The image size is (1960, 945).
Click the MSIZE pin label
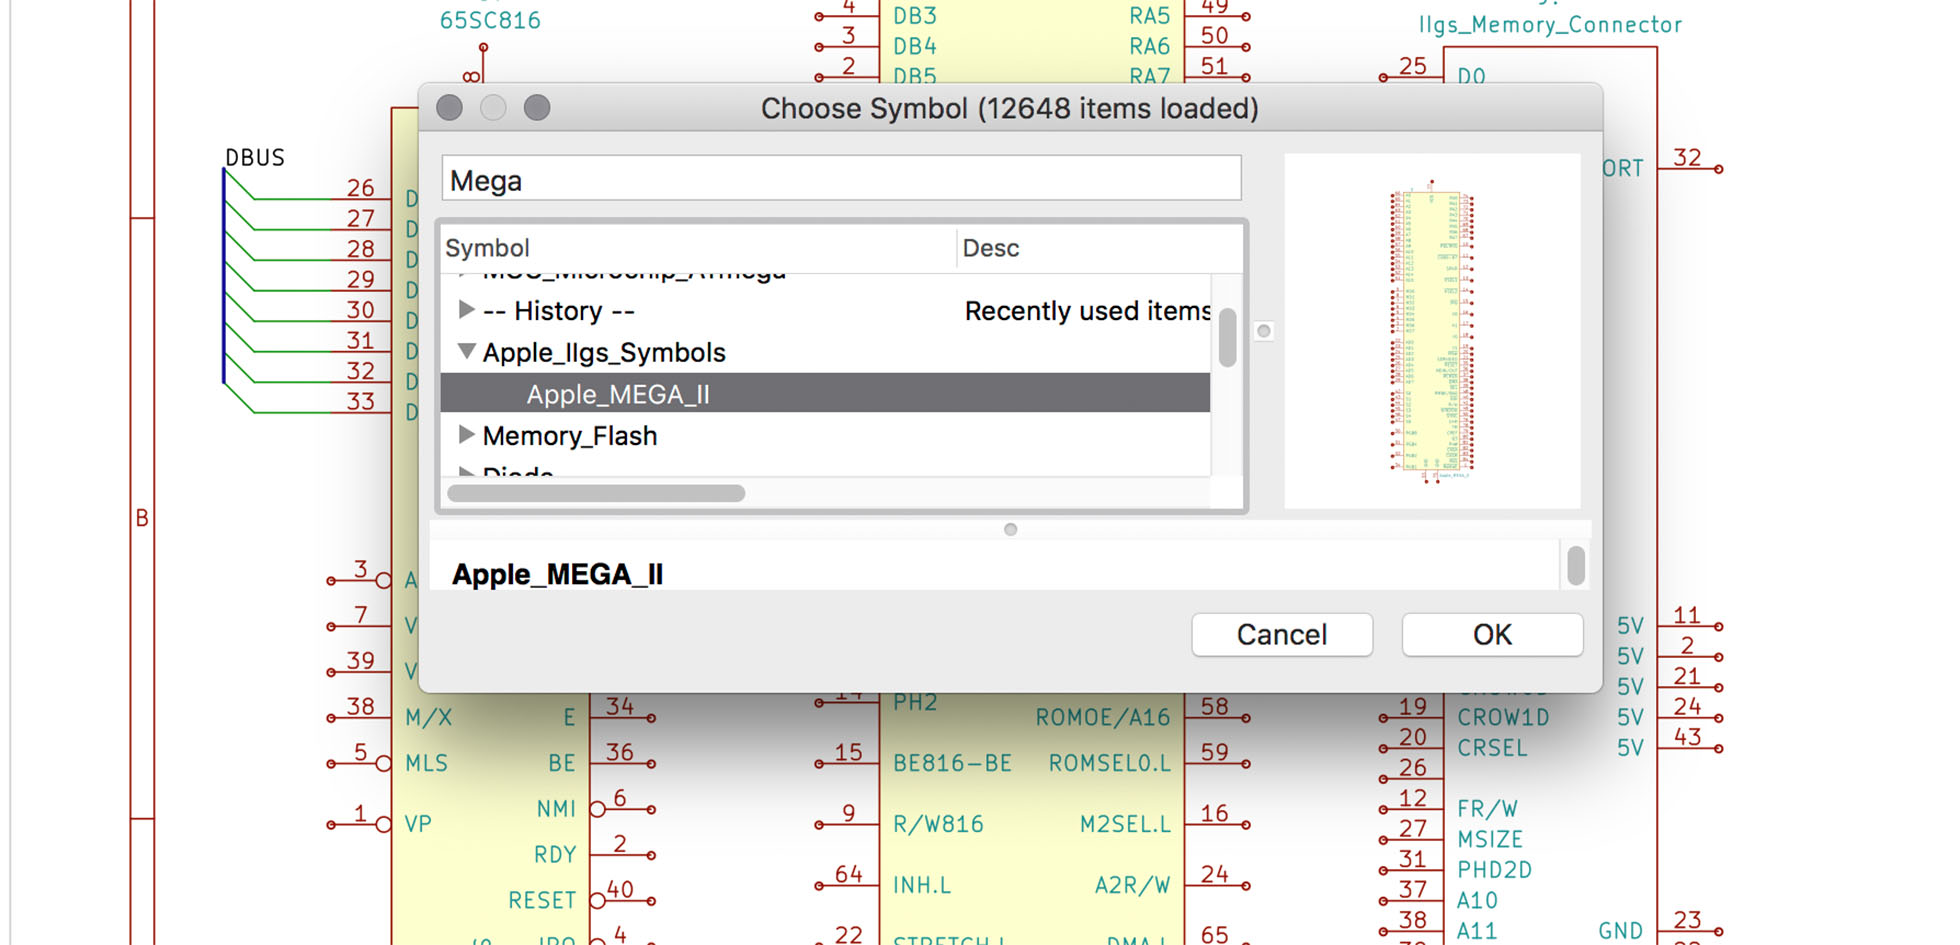click(x=1490, y=839)
